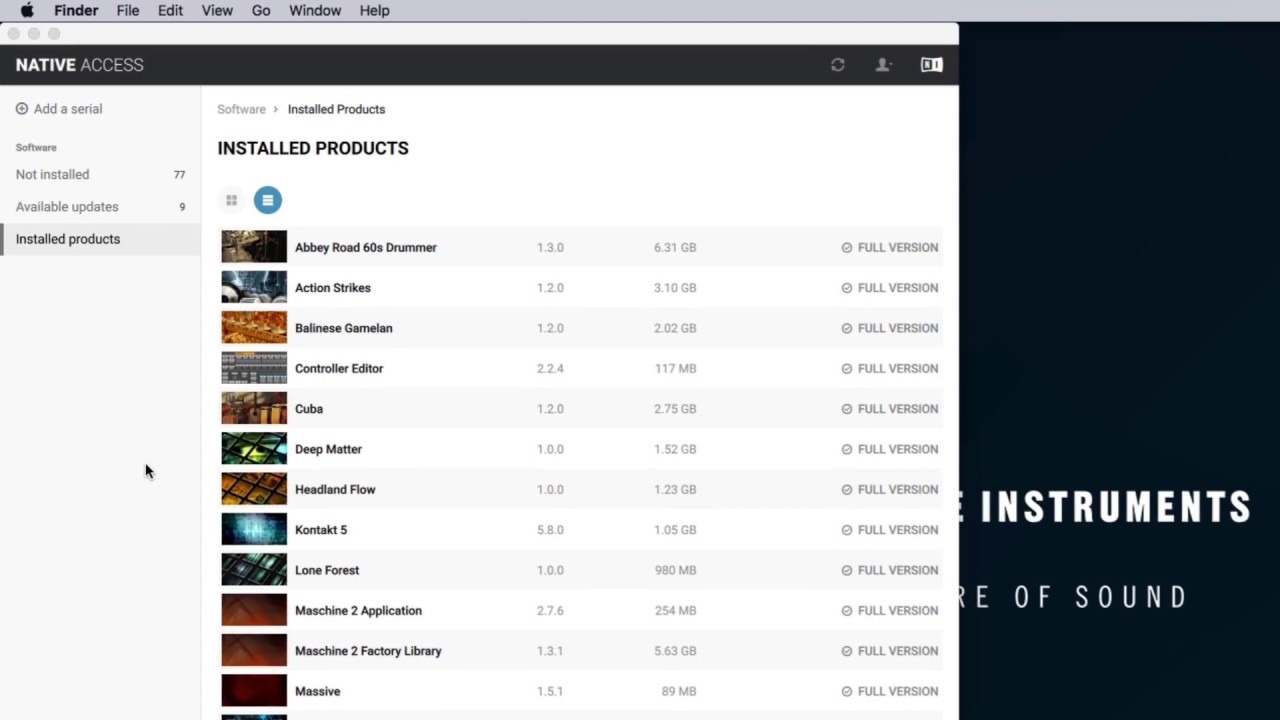Select the Maschine 2 Factory Library name
This screenshot has height=720, width=1280.
368,650
